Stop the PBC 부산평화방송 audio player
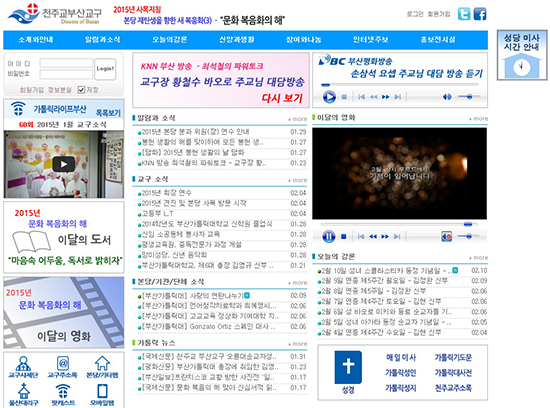The height and width of the screenshot is (408, 550). click(344, 97)
